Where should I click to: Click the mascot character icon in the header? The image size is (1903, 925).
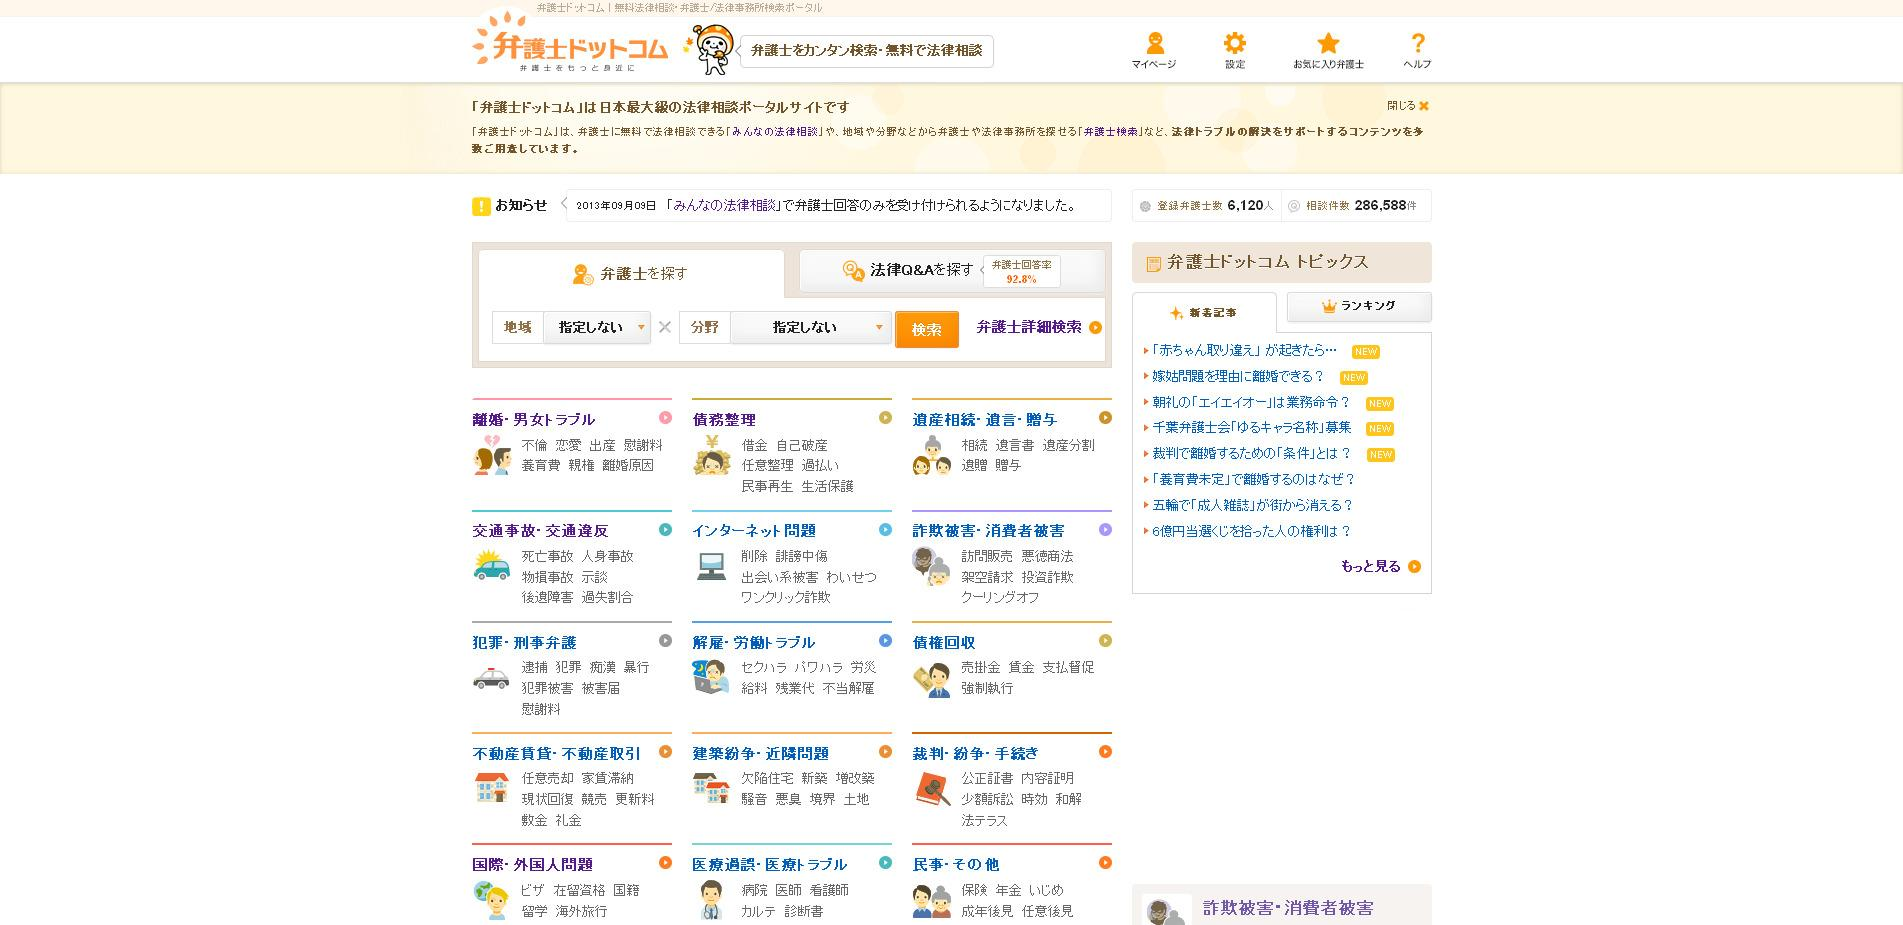pos(709,49)
